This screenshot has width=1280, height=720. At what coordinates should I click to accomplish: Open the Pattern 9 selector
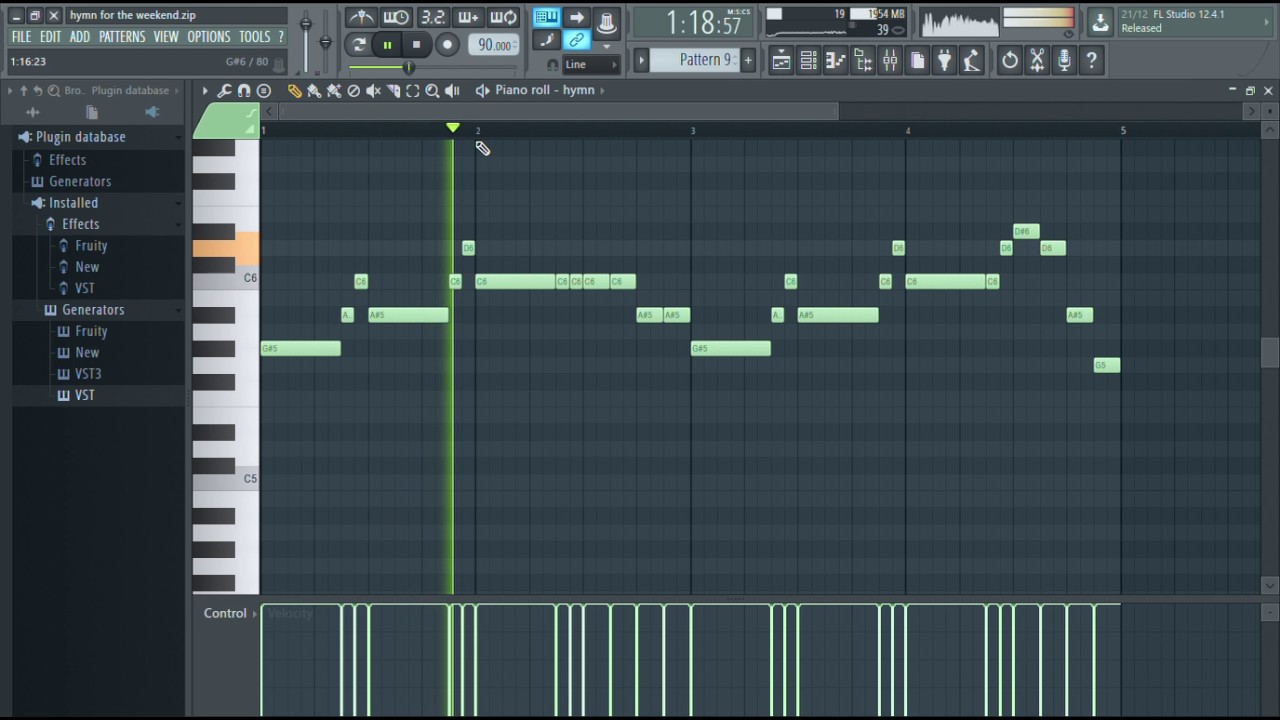[695, 60]
